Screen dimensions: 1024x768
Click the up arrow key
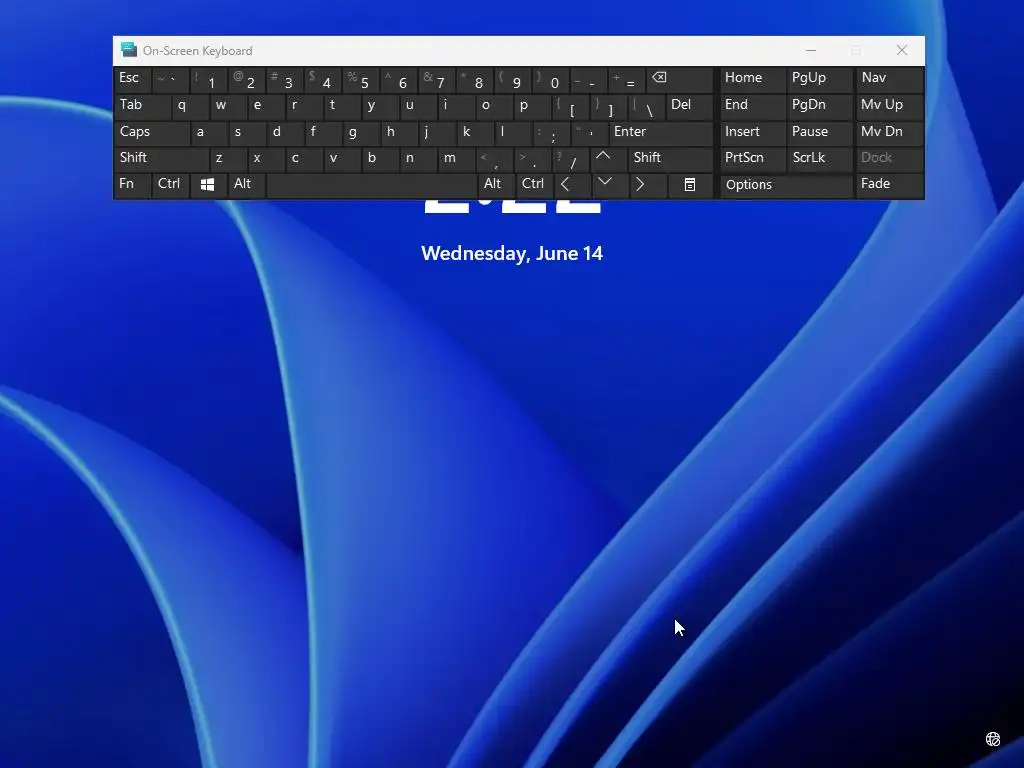[607, 159]
